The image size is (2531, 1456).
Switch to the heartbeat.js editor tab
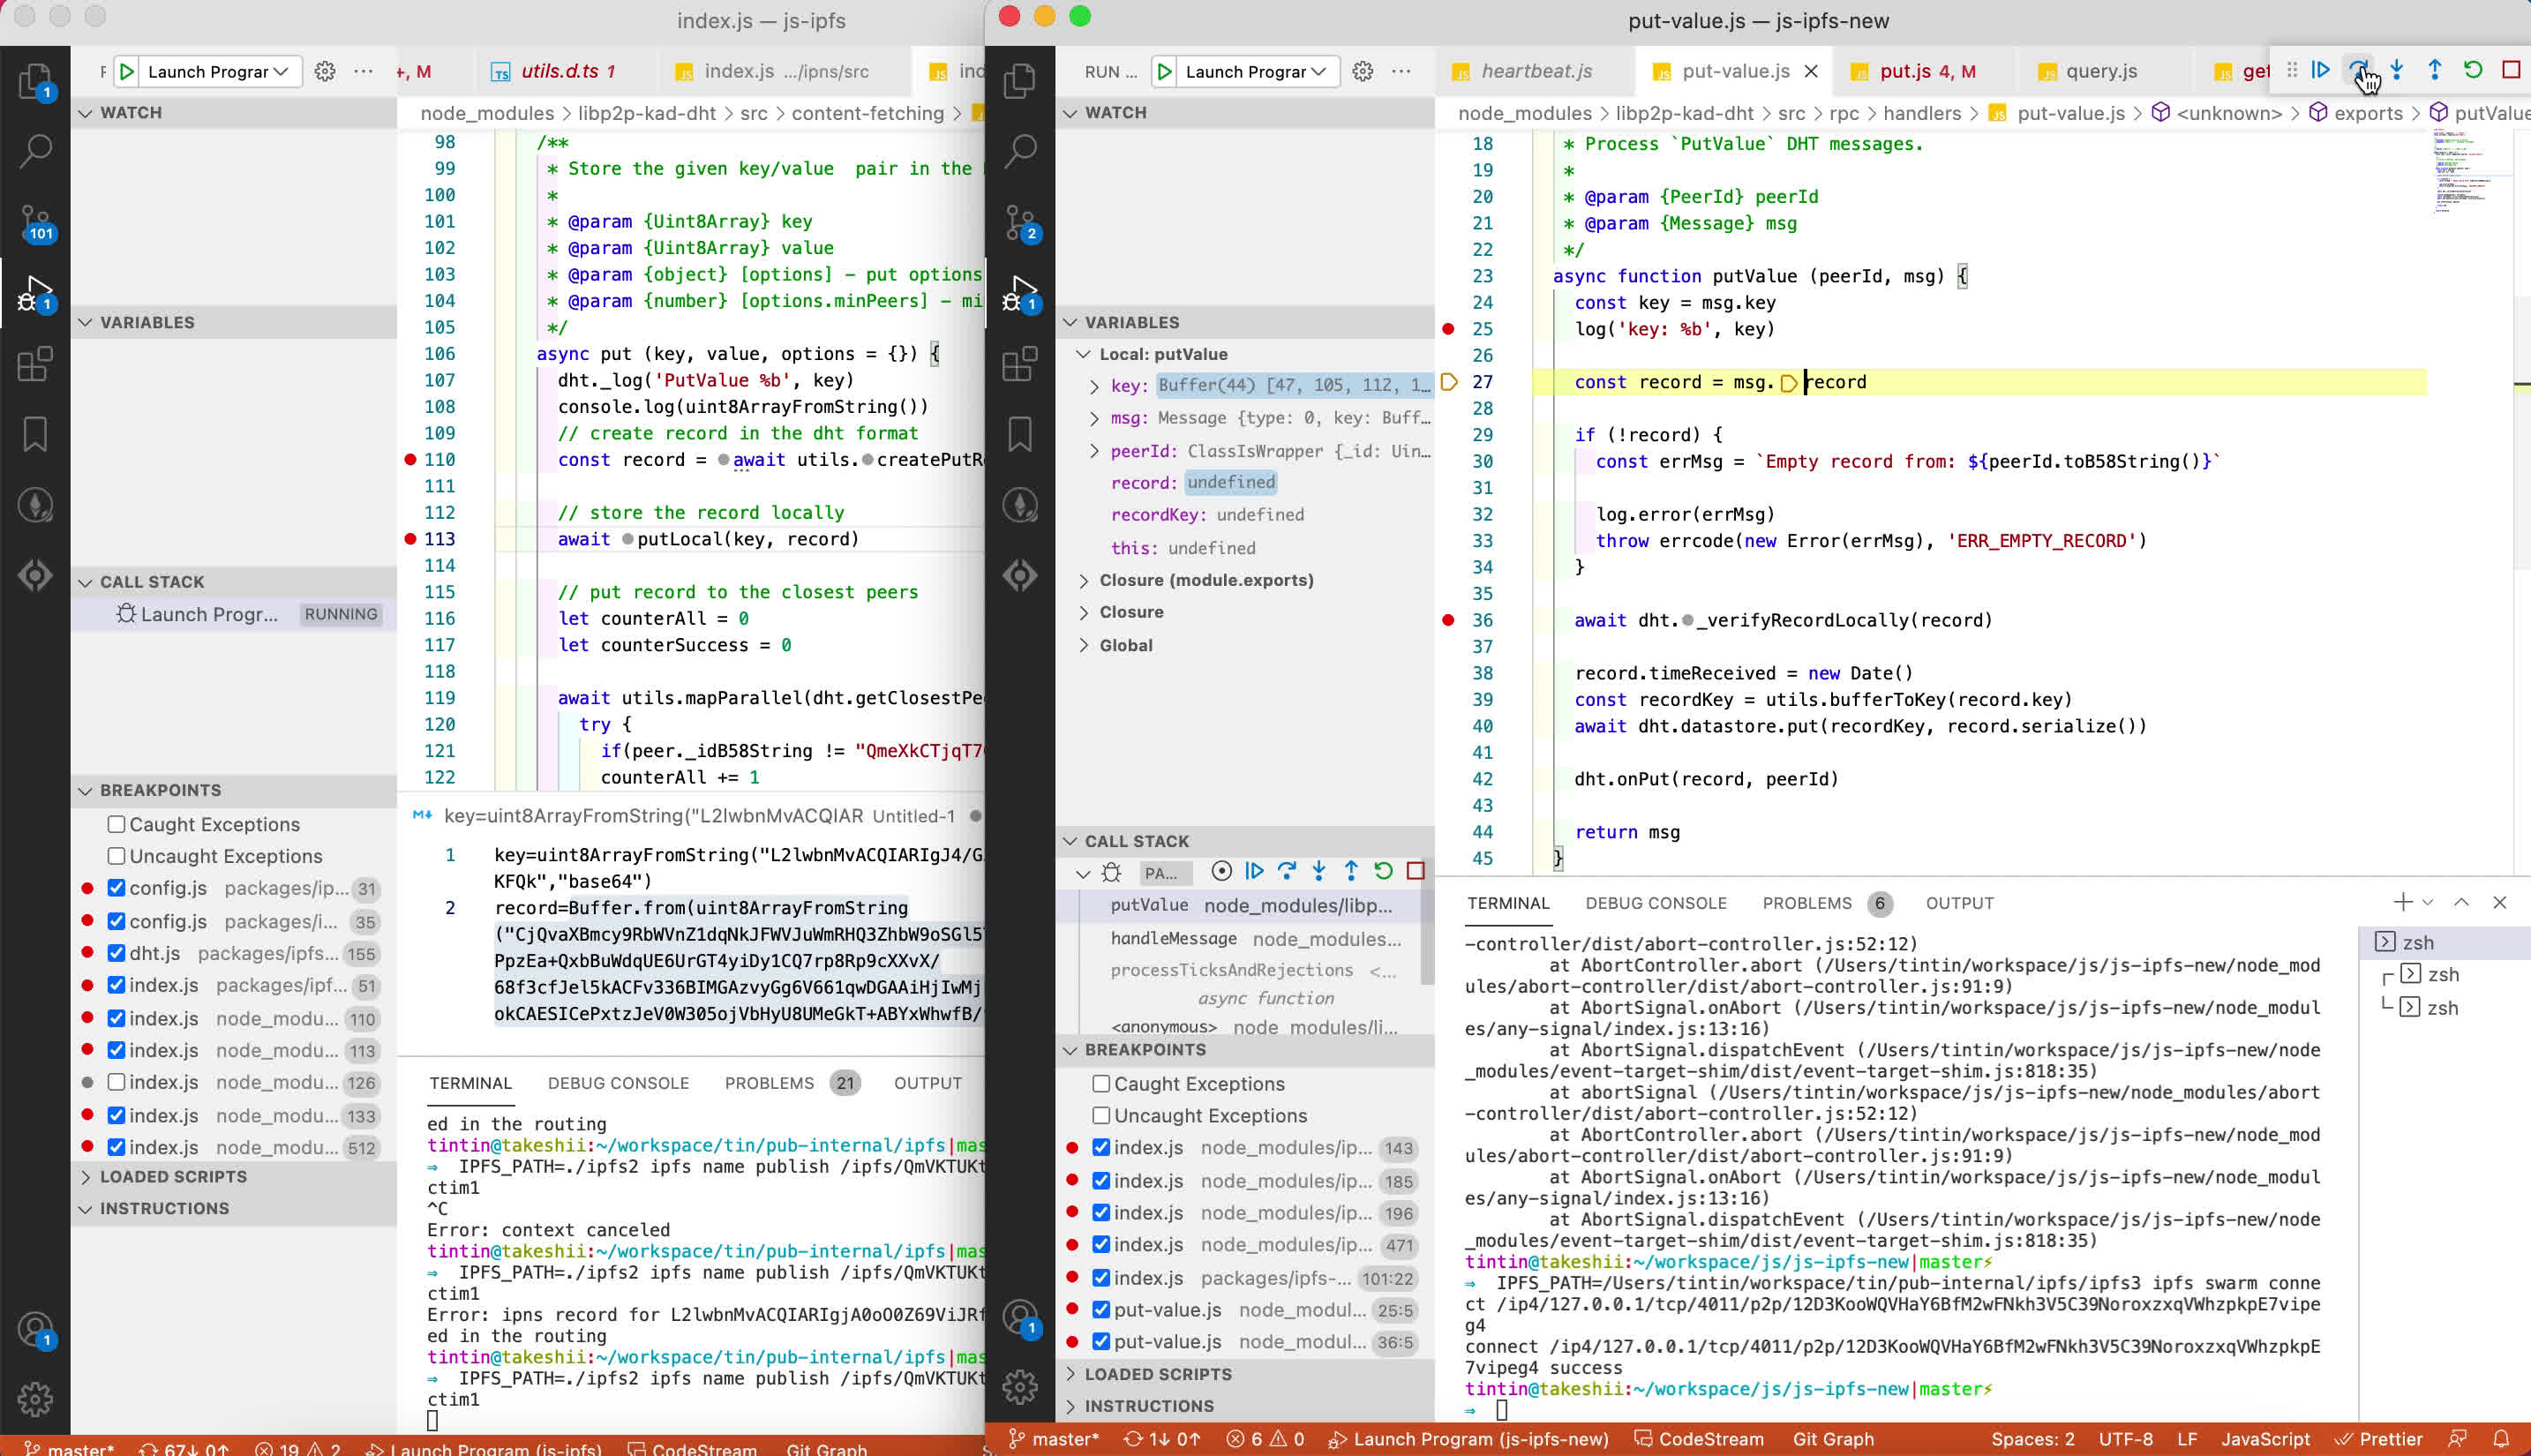[1535, 71]
